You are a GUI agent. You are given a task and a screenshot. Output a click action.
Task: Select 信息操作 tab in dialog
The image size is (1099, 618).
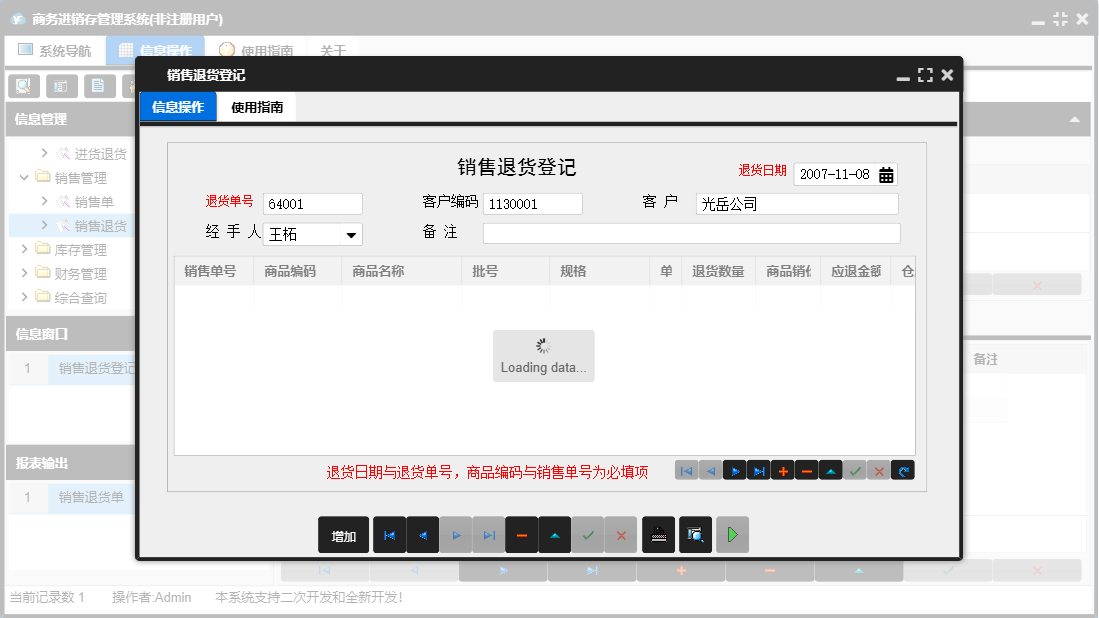click(177, 107)
